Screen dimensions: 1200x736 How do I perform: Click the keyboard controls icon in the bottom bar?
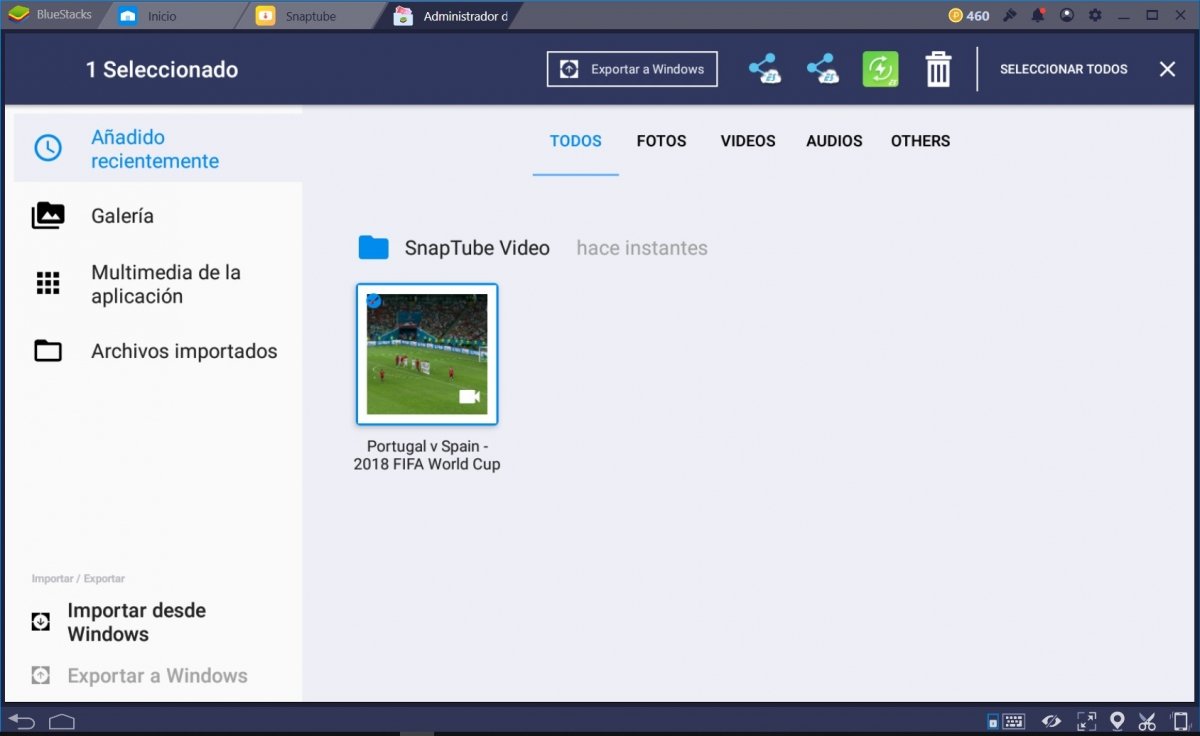[x=1013, y=721]
